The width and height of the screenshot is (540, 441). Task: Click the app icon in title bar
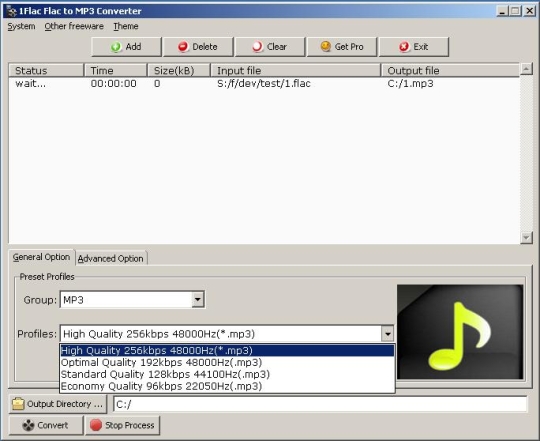11,11
